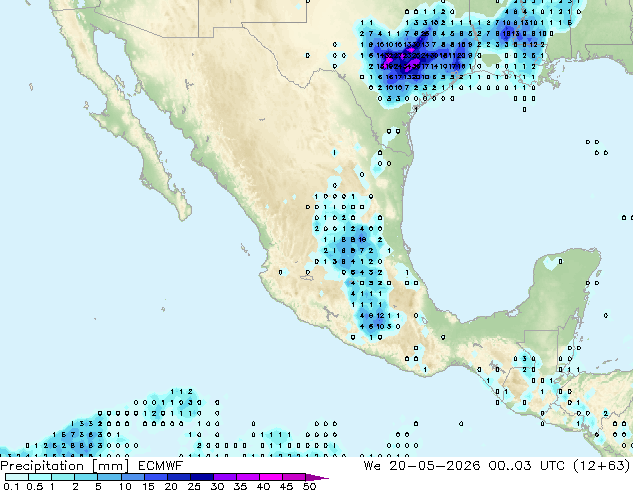634x490 pixels.
Task: Click the "UTC" label
Action: click(552, 466)
